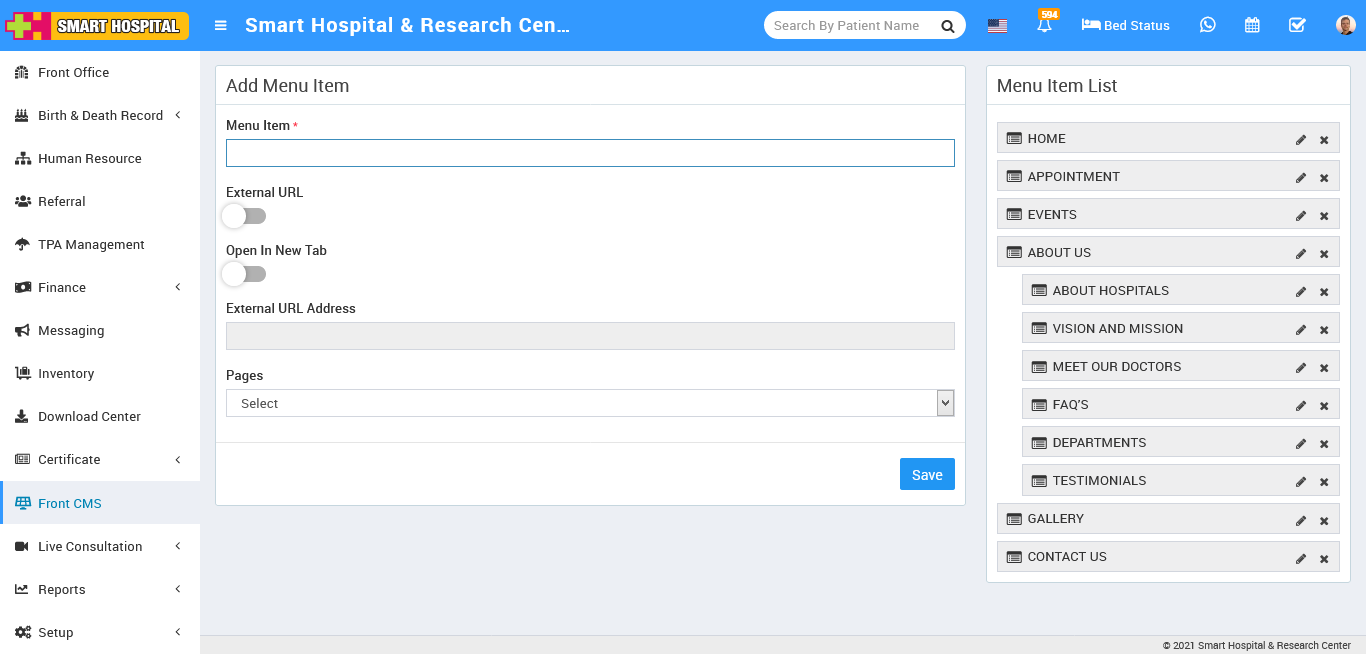Screen dimensions: 1366x654
Task: Click the language flag selector
Action: tap(997, 27)
